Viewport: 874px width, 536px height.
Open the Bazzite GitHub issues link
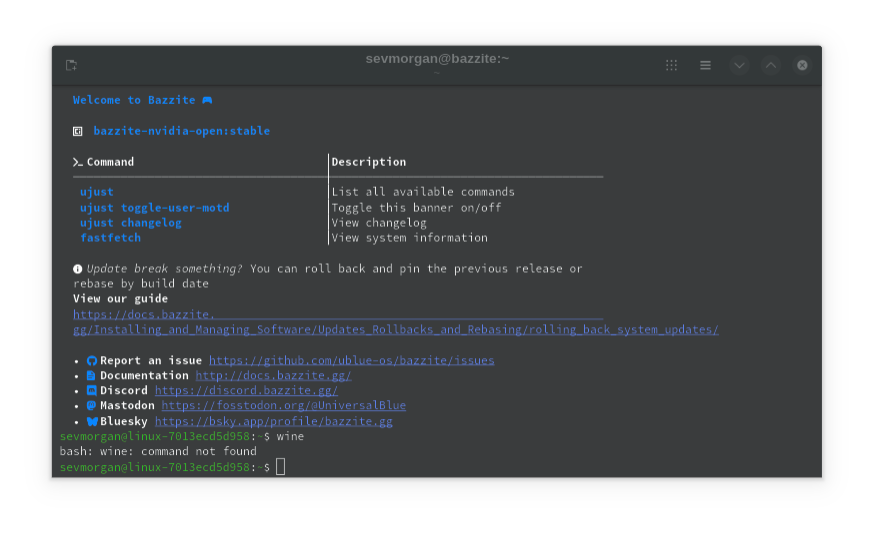pyautogui.click(x=351, y=360)
